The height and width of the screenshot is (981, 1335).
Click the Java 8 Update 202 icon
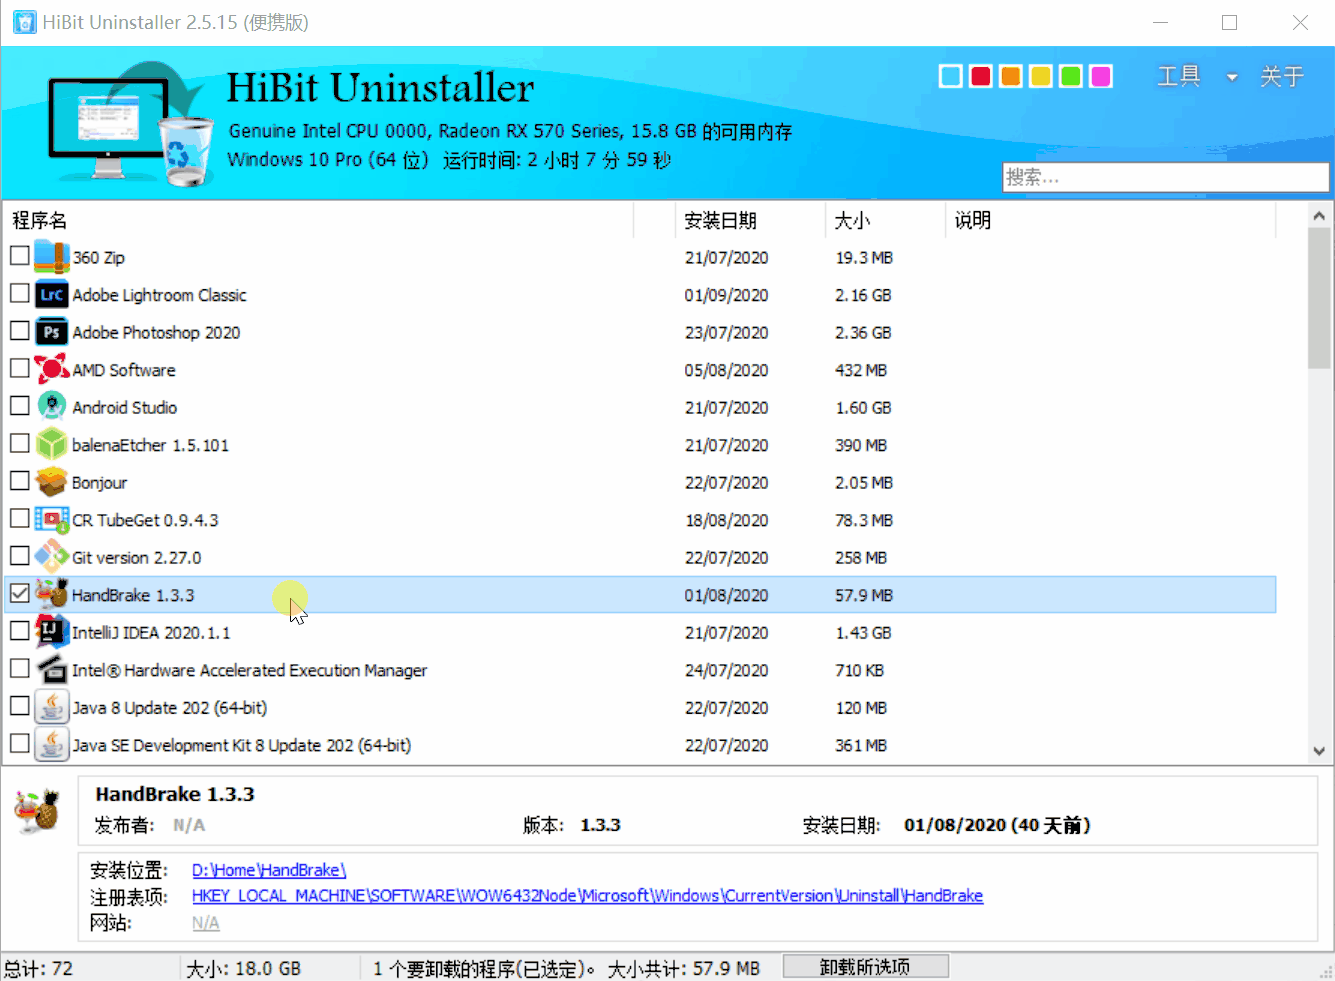tap(50, 706)
